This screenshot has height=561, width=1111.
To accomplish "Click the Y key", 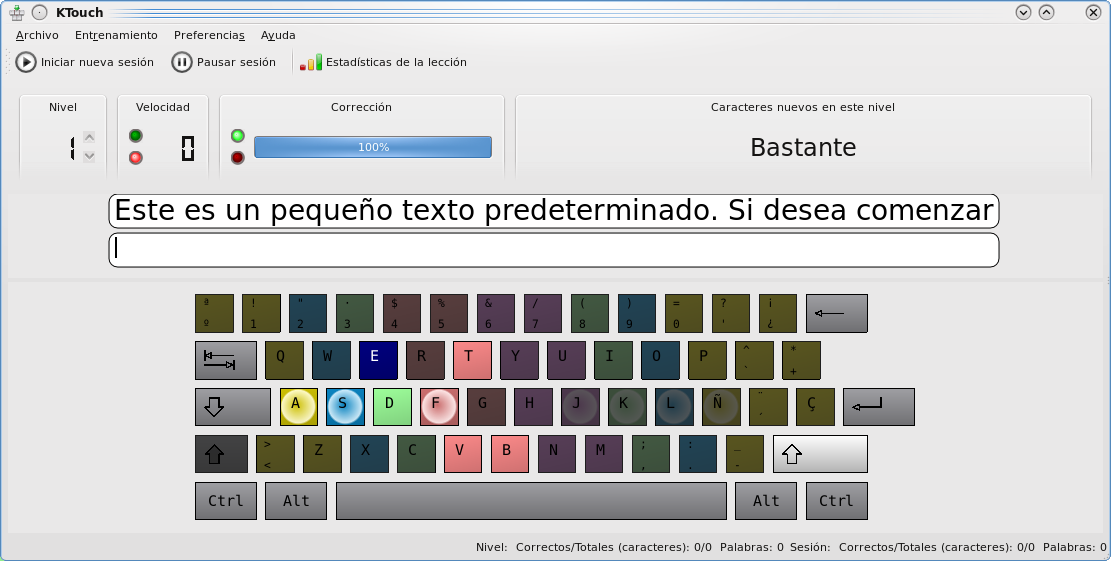I will (x=519, y=360).
